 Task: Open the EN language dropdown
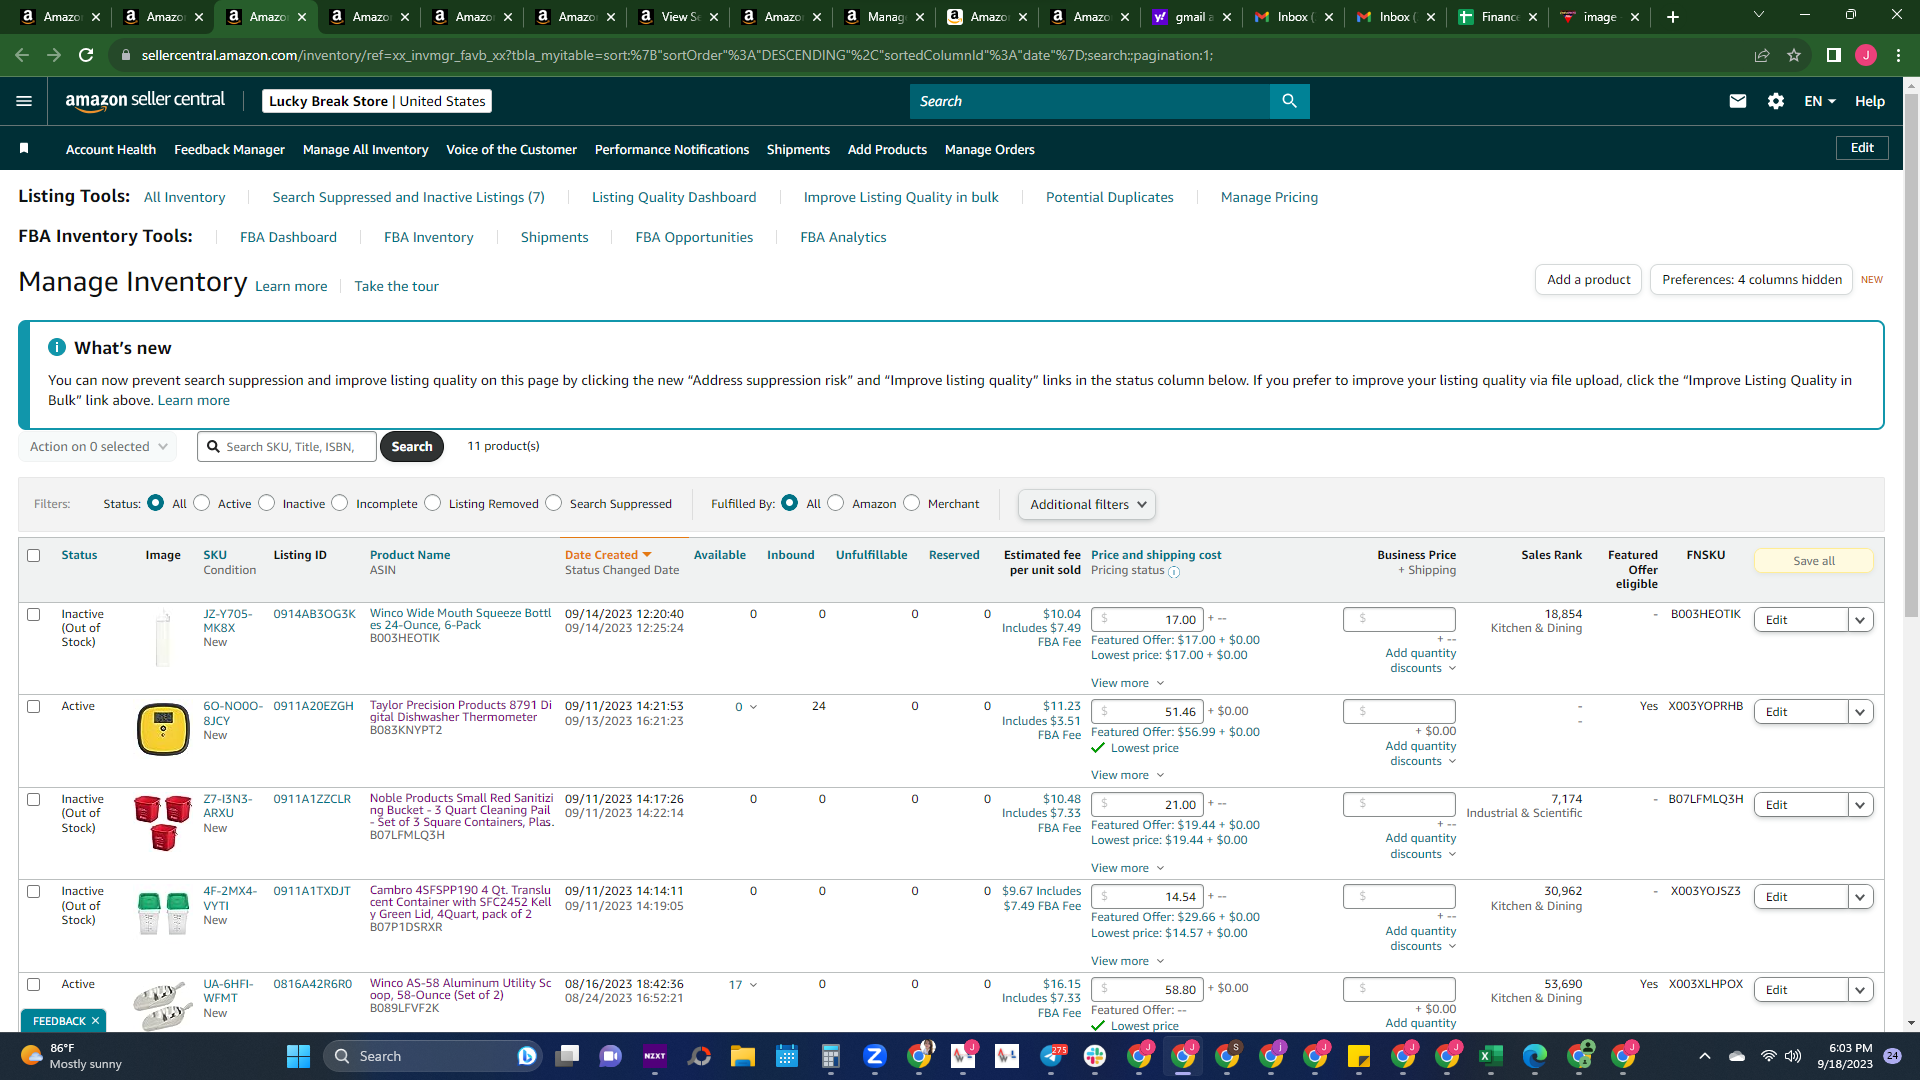[1820, 101]
